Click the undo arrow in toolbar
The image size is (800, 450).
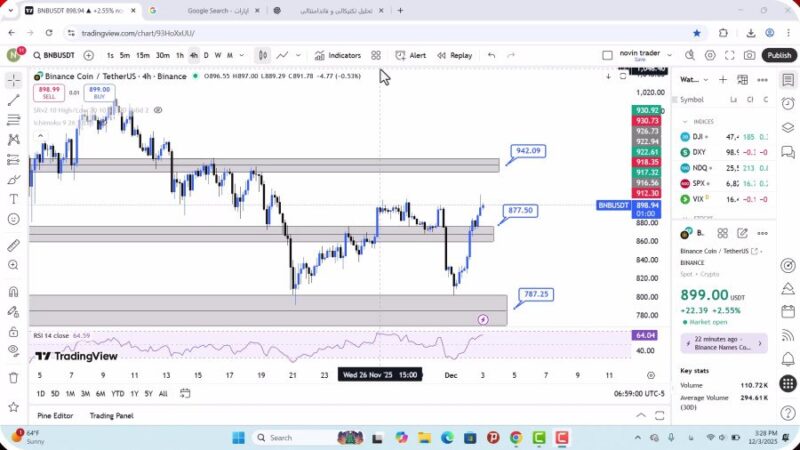coord(491,55)
